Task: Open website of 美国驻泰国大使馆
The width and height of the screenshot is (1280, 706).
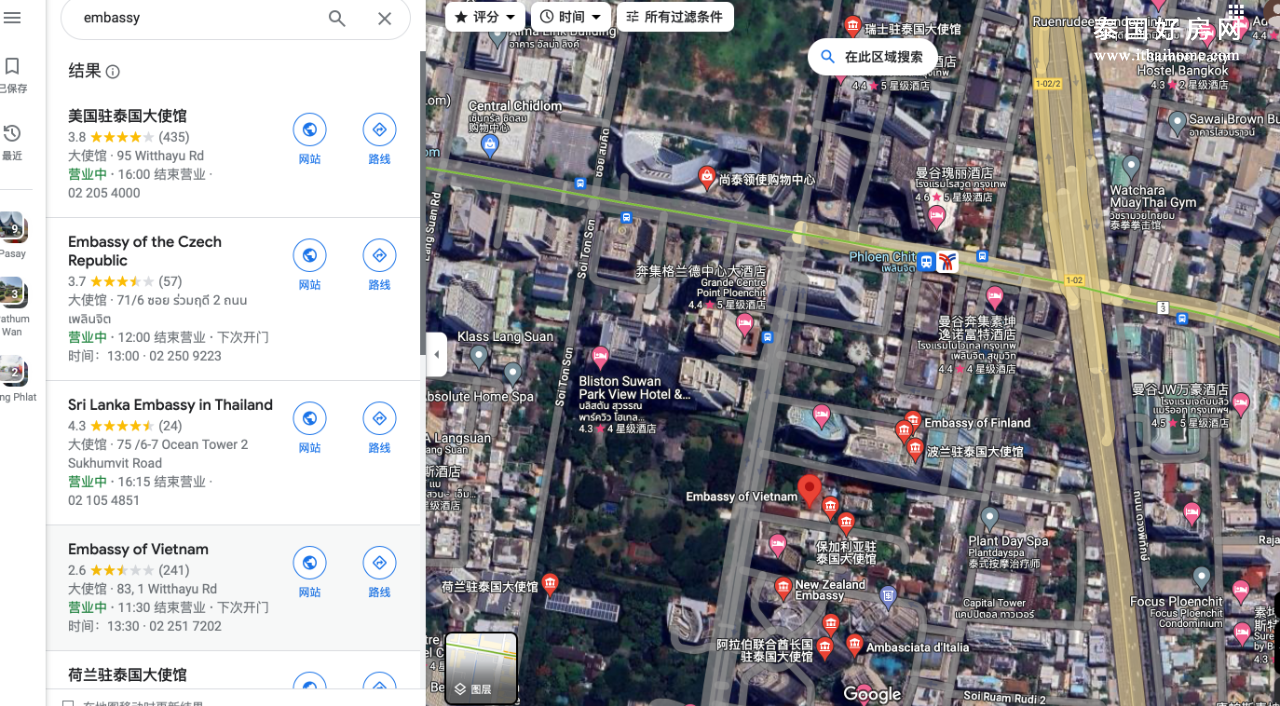Action: [309, 129]
